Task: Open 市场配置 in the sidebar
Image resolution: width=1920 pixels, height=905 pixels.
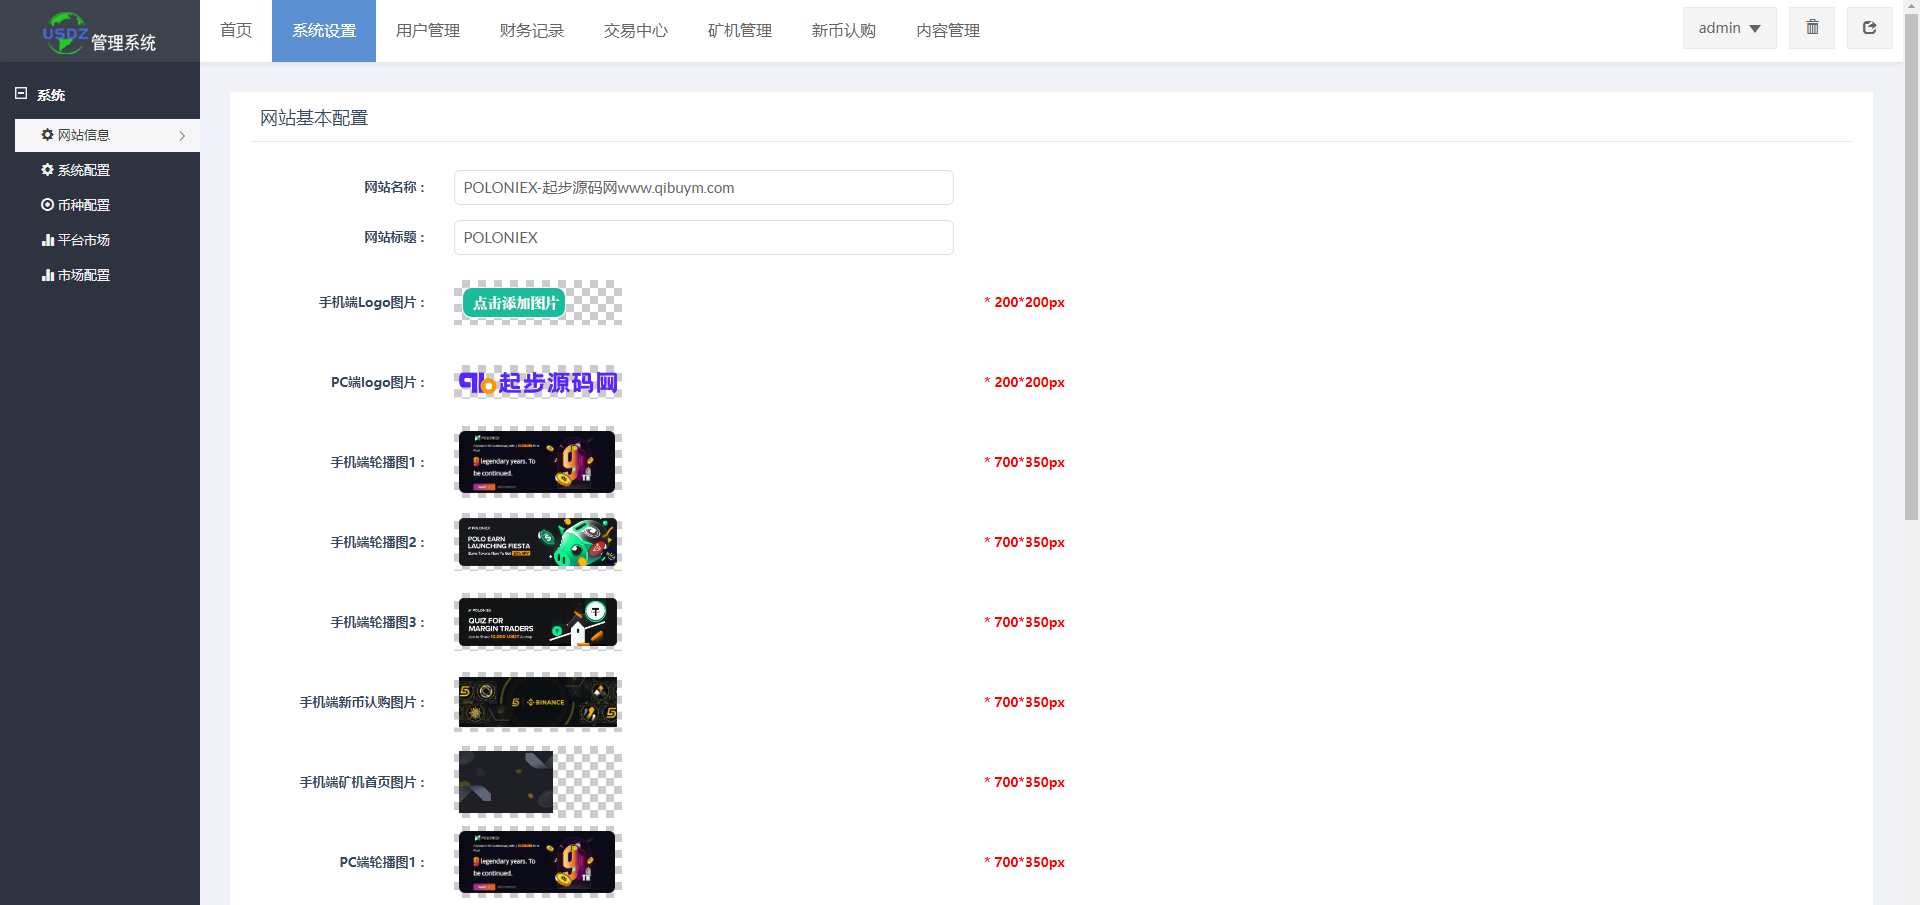Action: tap(107, 275)
